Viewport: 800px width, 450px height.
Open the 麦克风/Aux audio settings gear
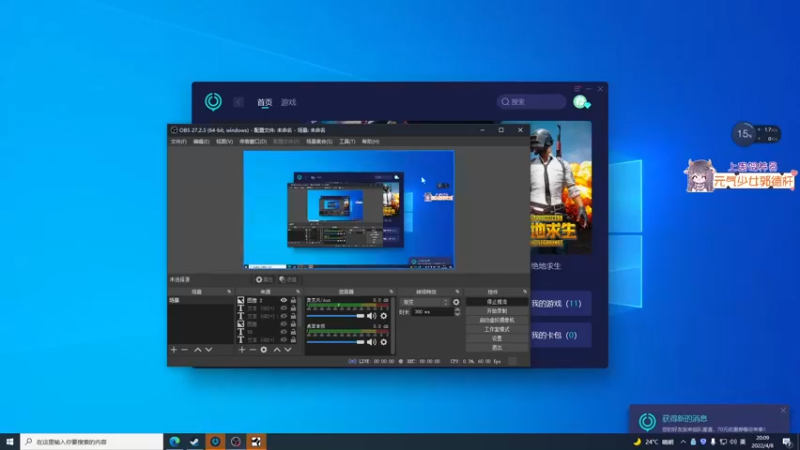coord(384,316)
